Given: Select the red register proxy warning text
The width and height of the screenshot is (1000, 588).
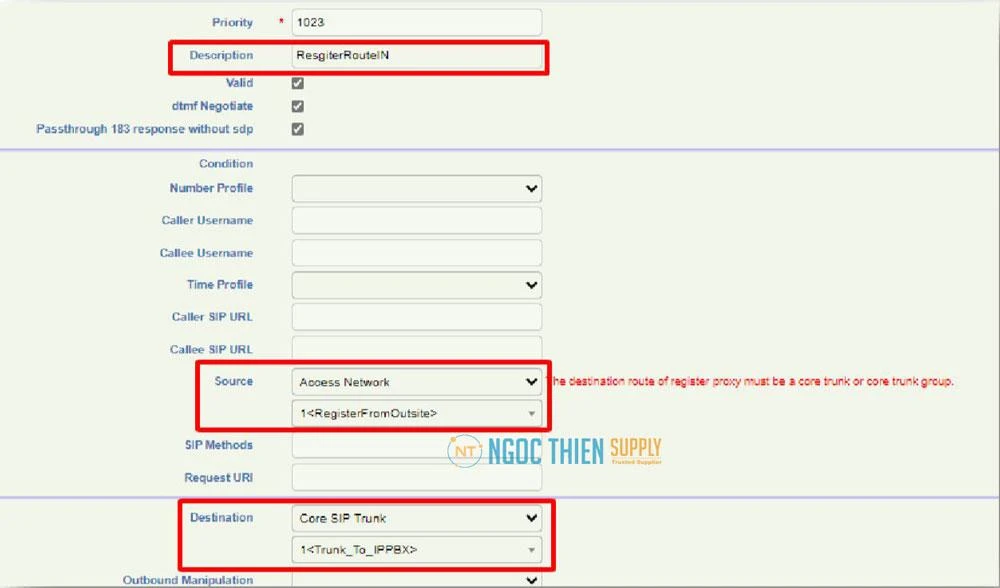Looking at the screenshot, I should [750, 381].
